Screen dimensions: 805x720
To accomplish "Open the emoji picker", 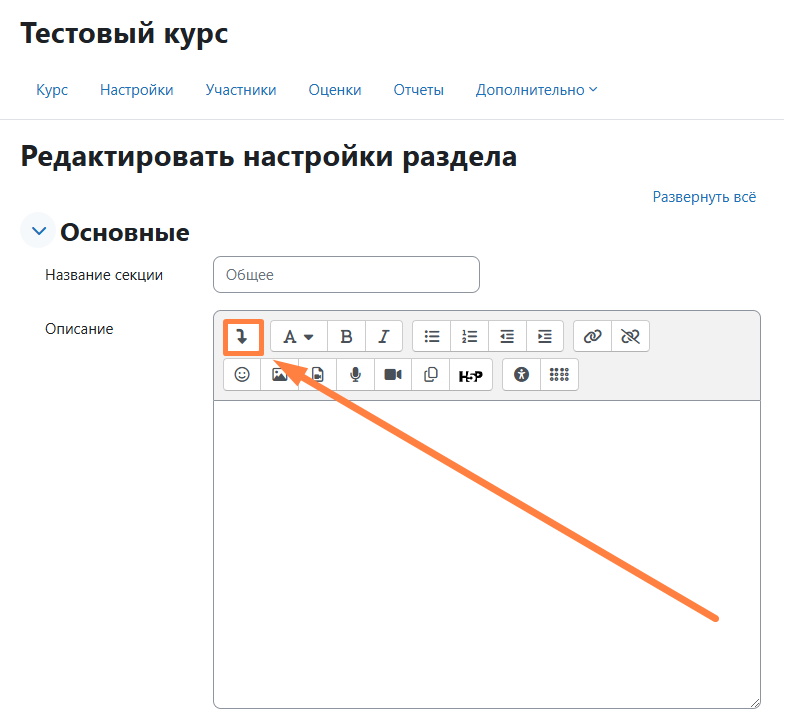I will coord(242,375).
